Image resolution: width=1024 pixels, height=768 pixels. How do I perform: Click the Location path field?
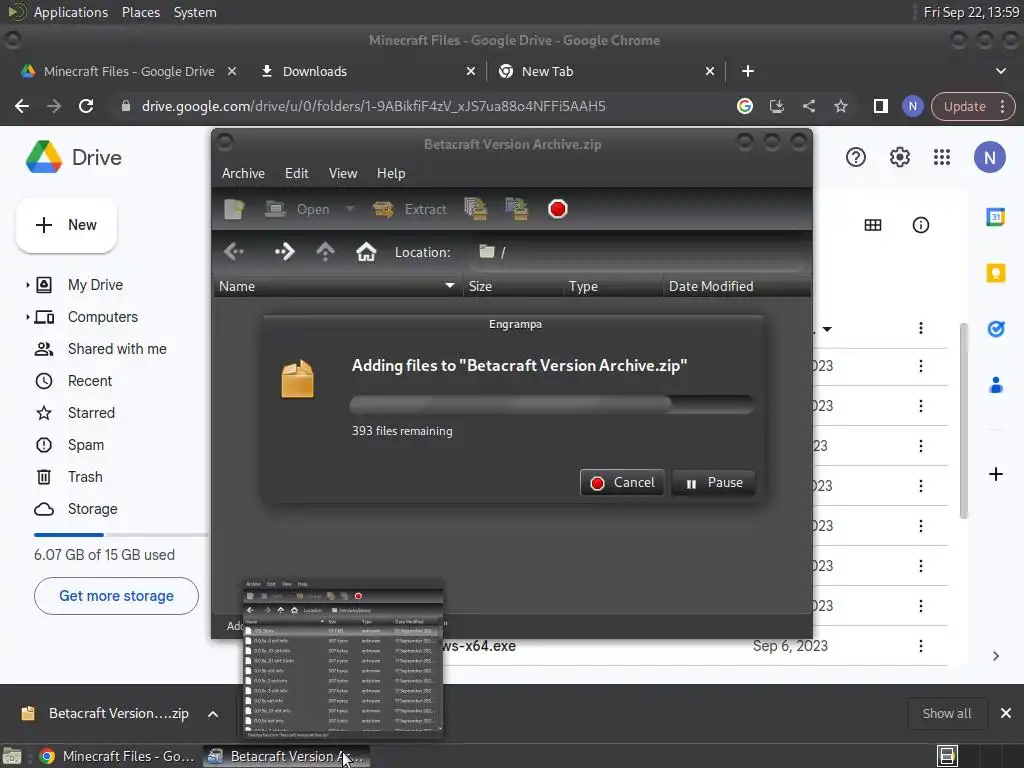point(637,252)
